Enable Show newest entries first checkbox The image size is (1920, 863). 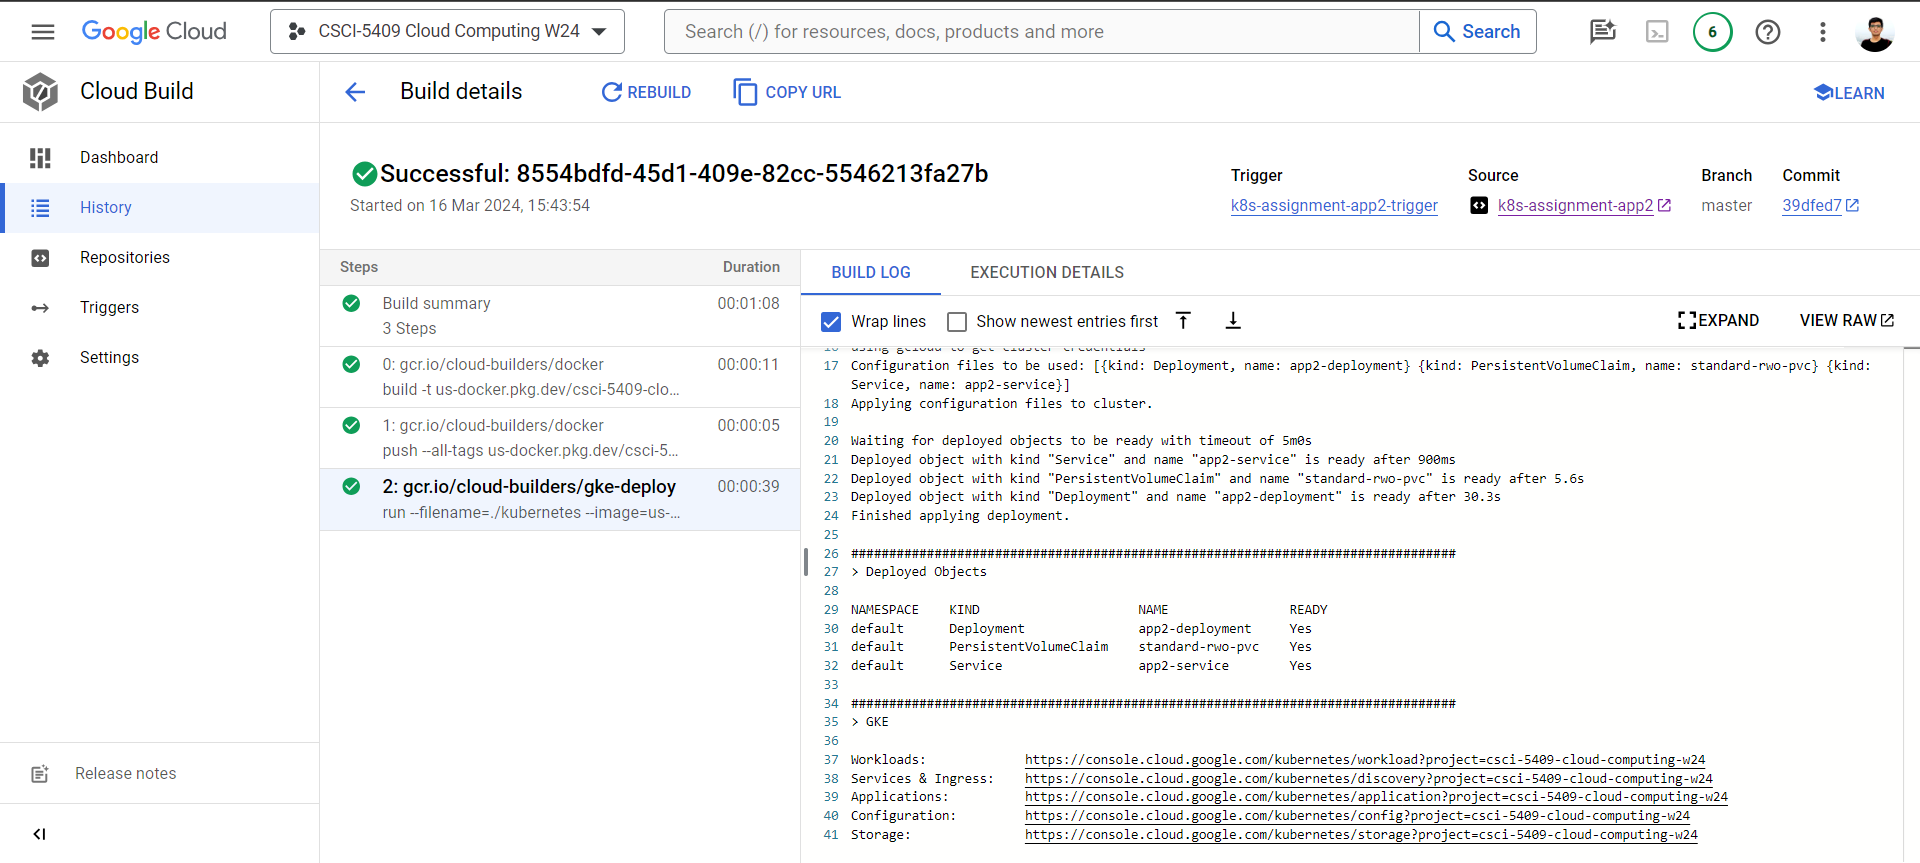tap(957, 322)
